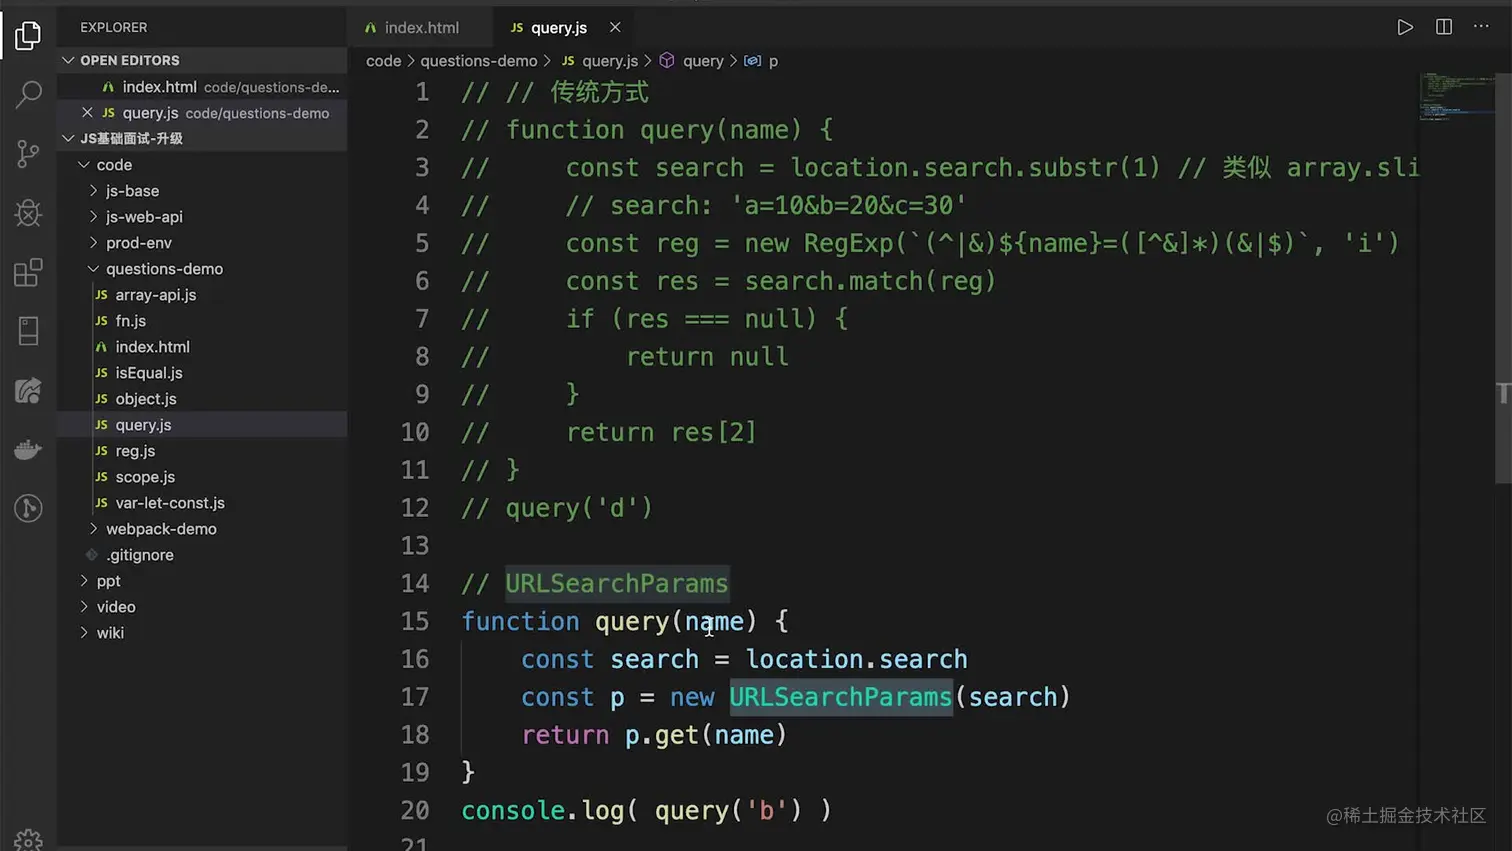Viewport: 1512px width, 851px height.
Task: Select query.js in the file tree
Action: [202, 425]
